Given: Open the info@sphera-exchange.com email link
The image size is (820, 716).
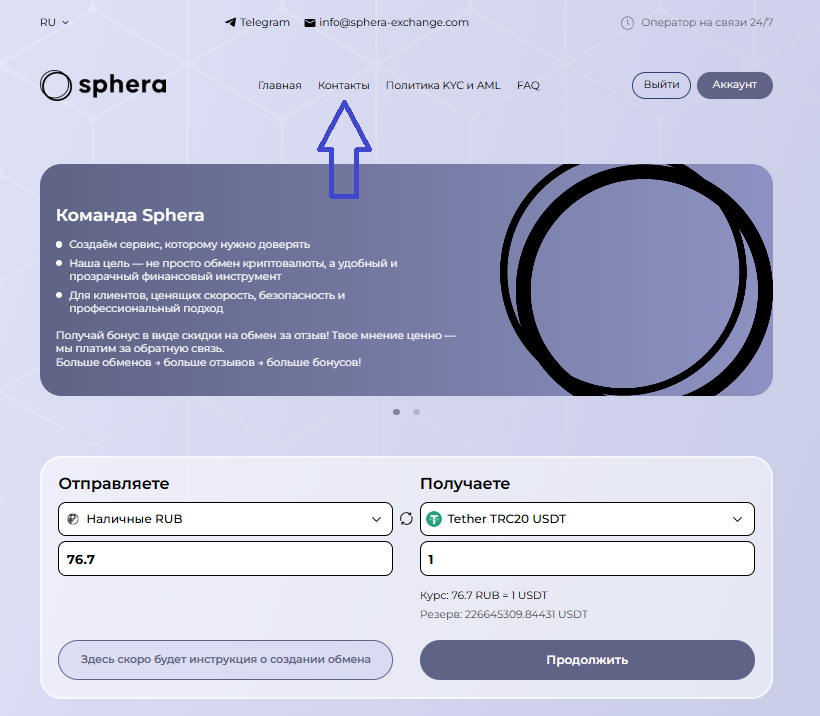Looking at the screenshot, I should tap(394, 22).
